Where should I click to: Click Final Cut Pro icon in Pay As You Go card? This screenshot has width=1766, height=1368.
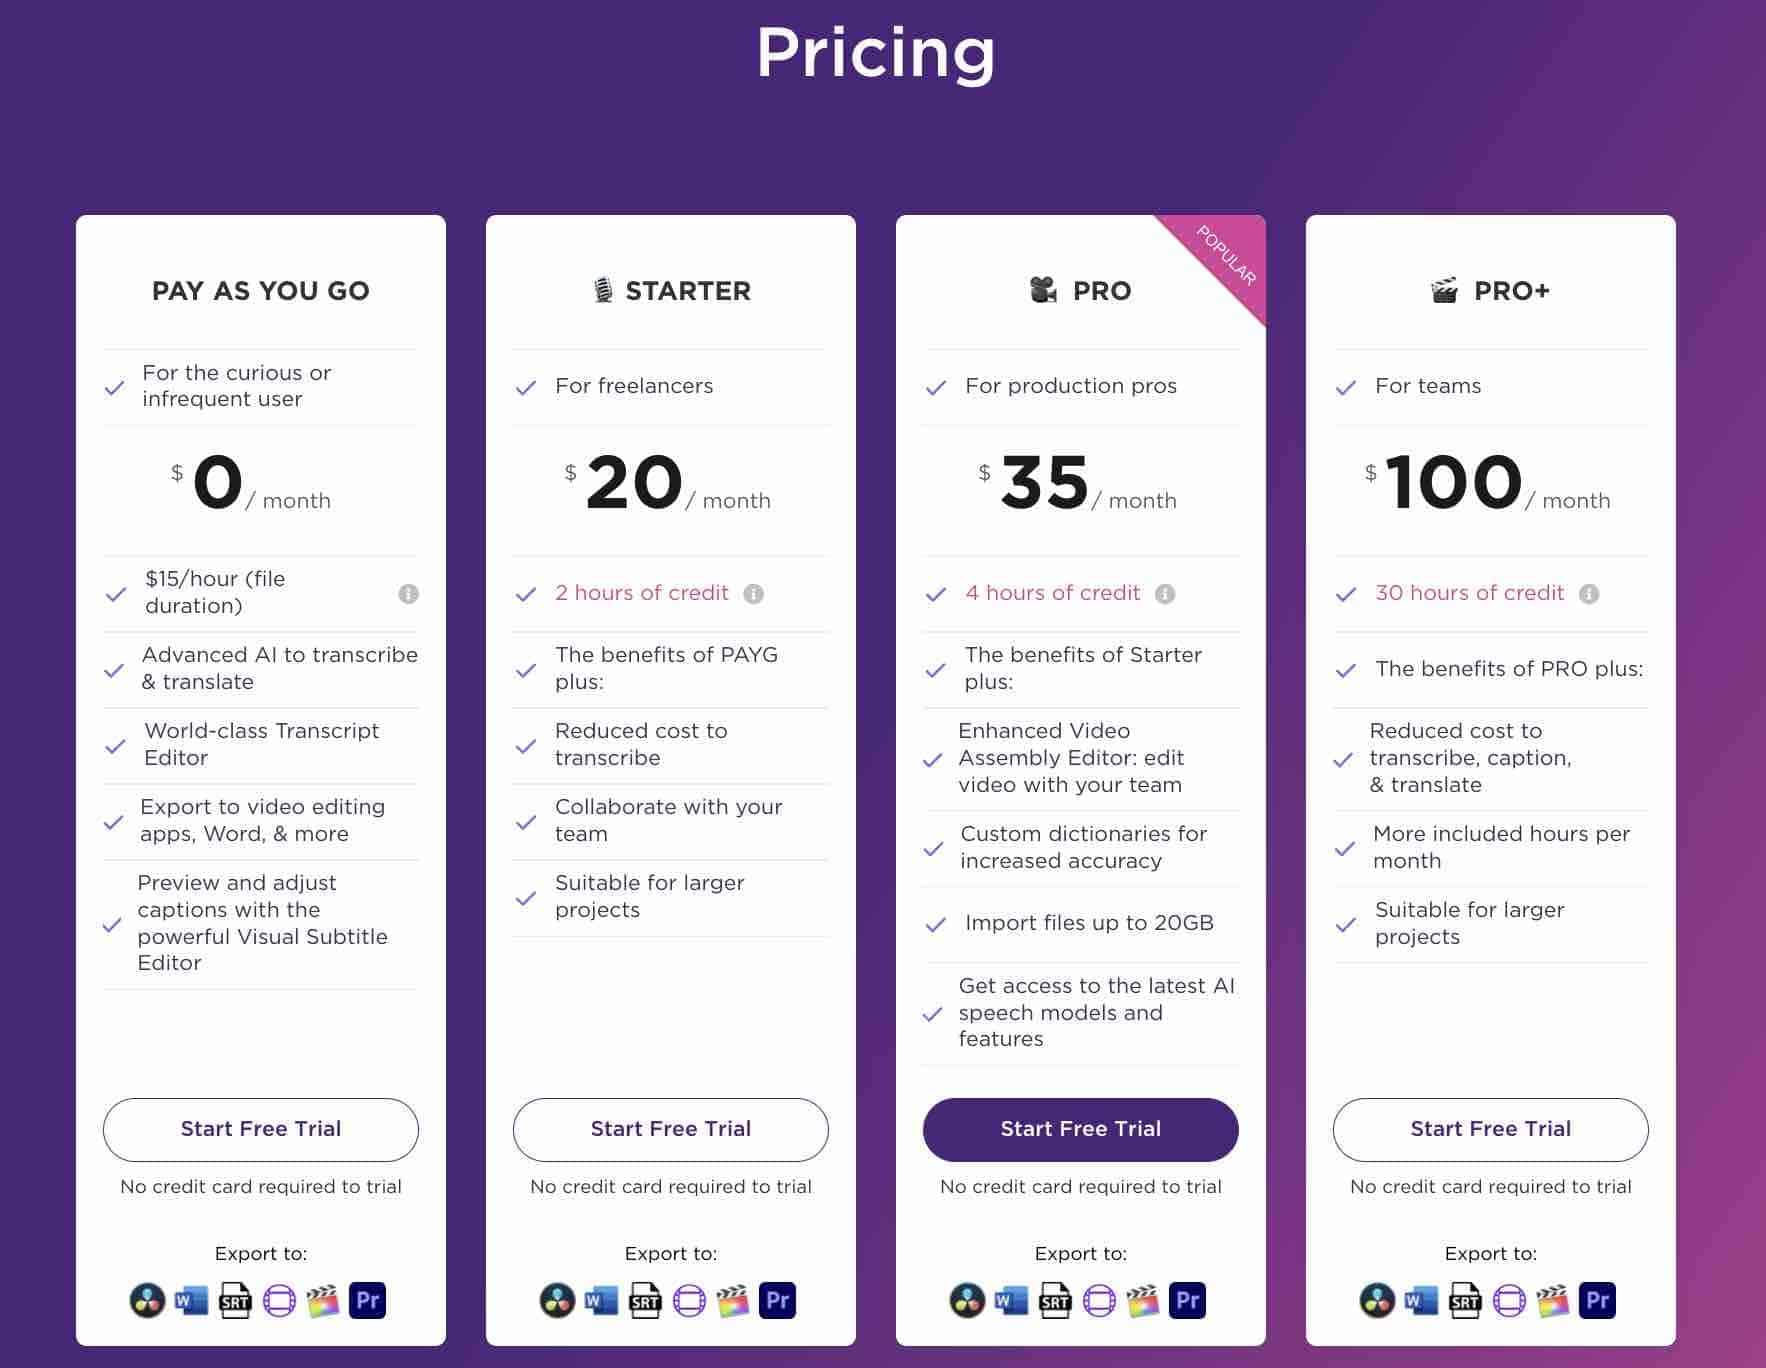click(x=323, y=1301)
